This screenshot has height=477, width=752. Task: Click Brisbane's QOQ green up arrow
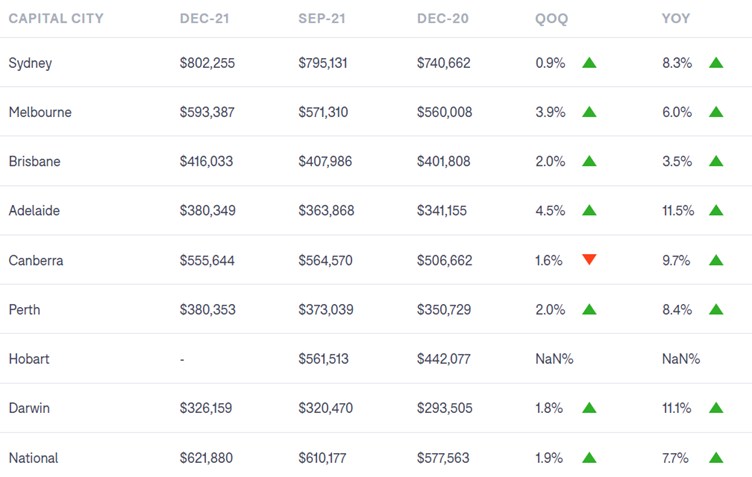[x=589, y=162]
